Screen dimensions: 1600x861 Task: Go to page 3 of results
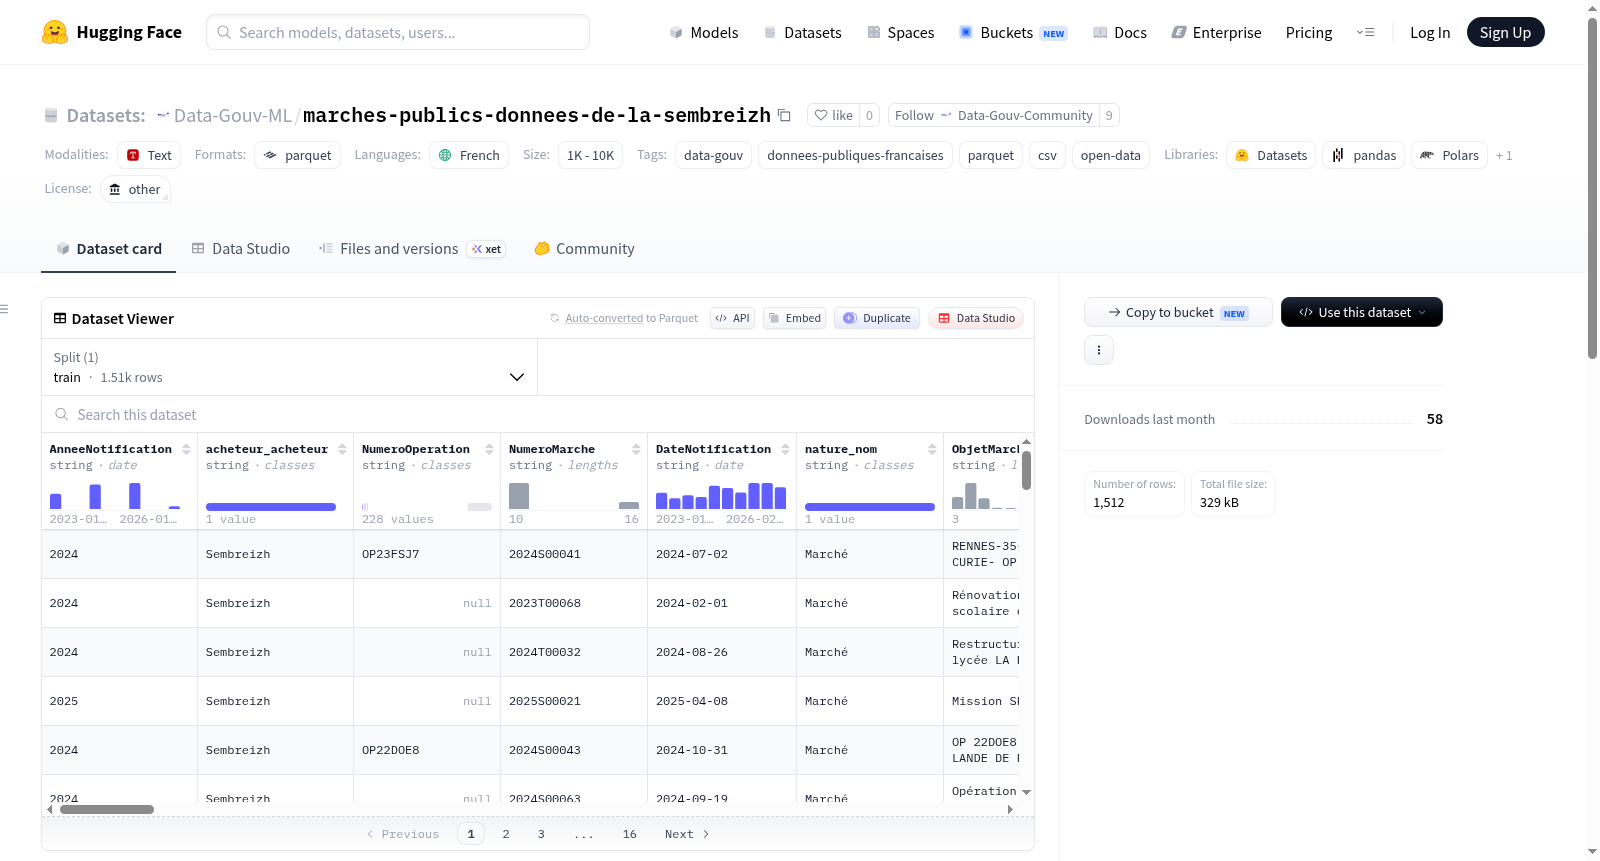pos(541,834)
